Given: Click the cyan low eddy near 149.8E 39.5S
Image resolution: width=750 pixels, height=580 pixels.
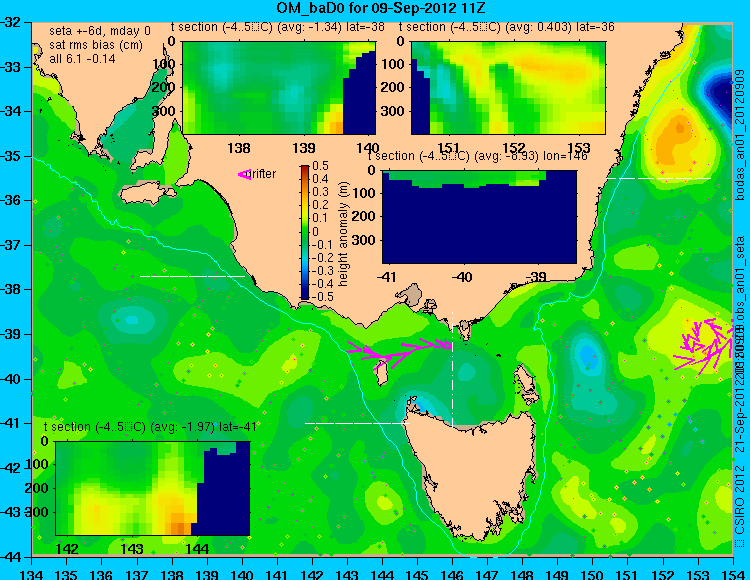Looking at the screenshot, I should point(587,356).
